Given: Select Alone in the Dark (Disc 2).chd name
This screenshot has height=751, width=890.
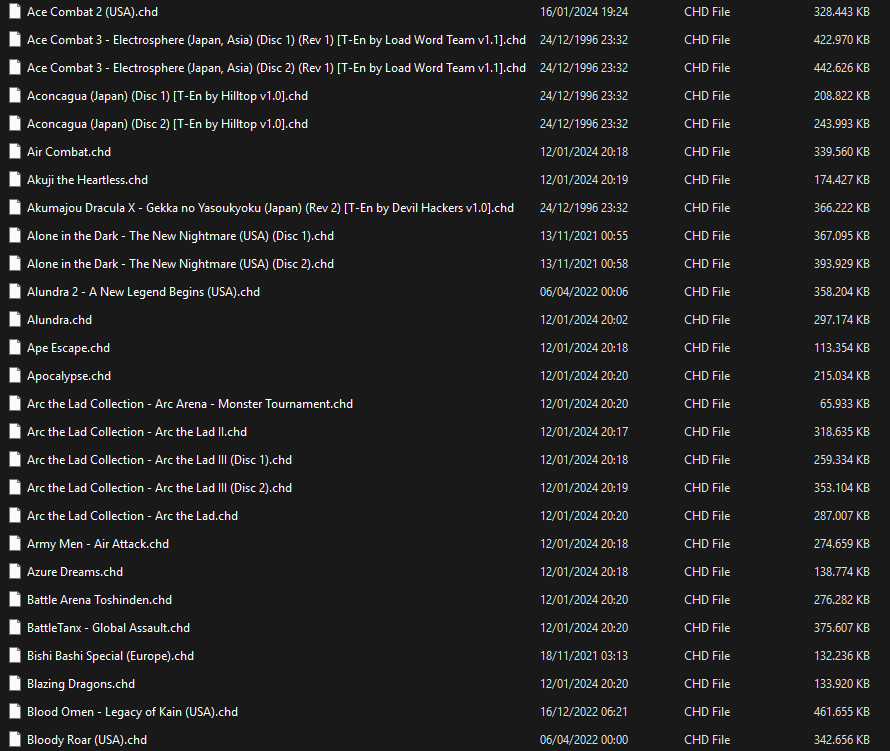Looking at the screenshot, I should coord(180,263).
